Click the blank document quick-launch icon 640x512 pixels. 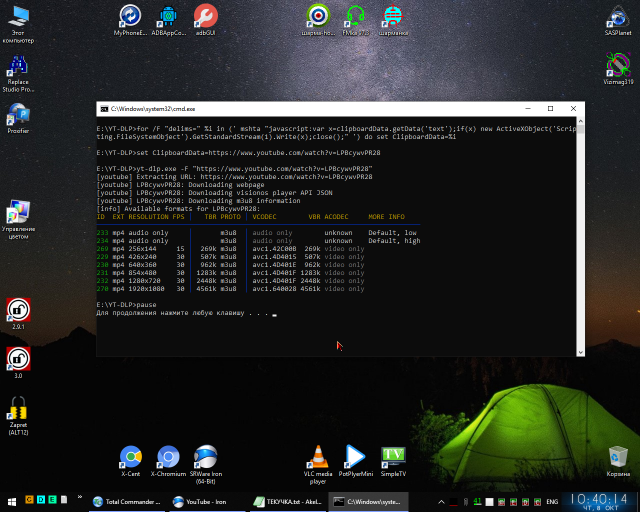click(64, 499)
